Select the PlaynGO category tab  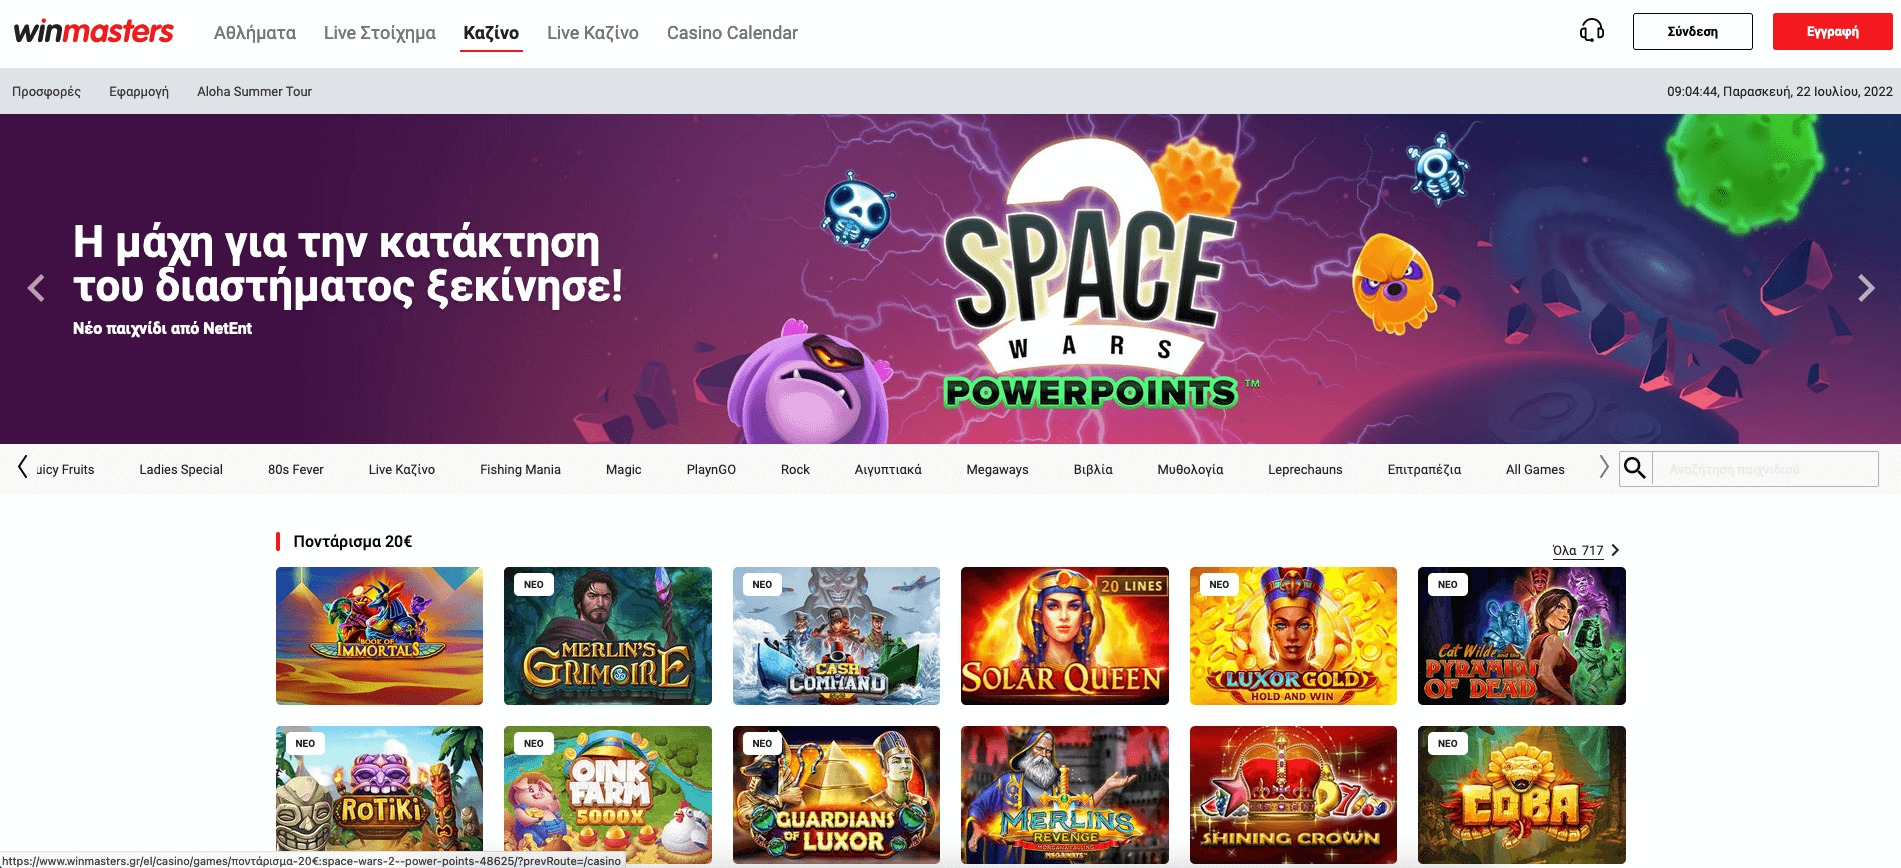coord(711,469)
